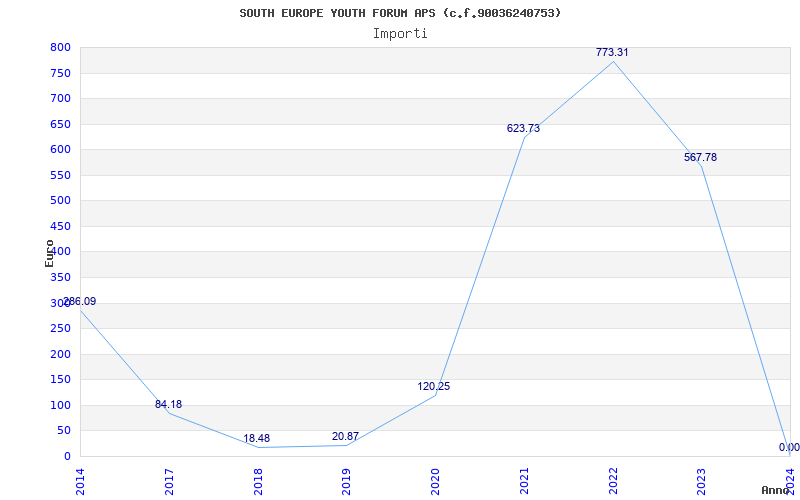Click the 0 y-axis tick label
This screenshot has height=500, width=800.
[67, 456]
